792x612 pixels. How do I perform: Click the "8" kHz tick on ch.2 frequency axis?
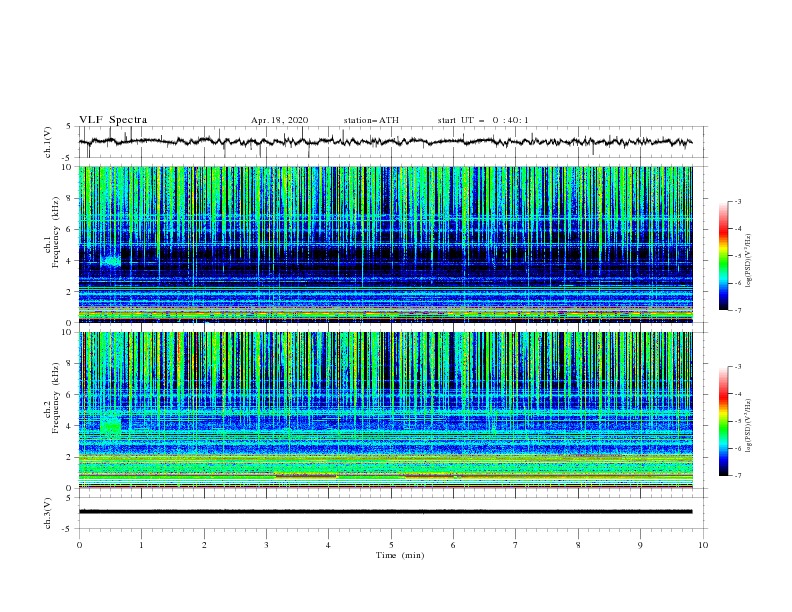[71, 364]
